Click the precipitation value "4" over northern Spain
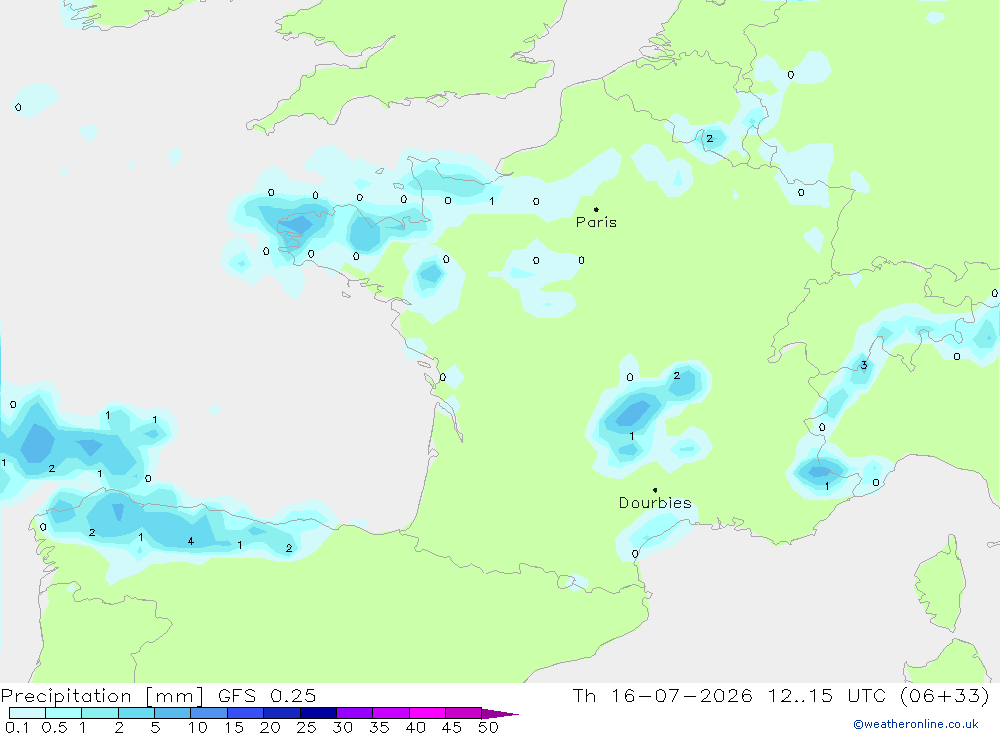 [x=191, y=541]
